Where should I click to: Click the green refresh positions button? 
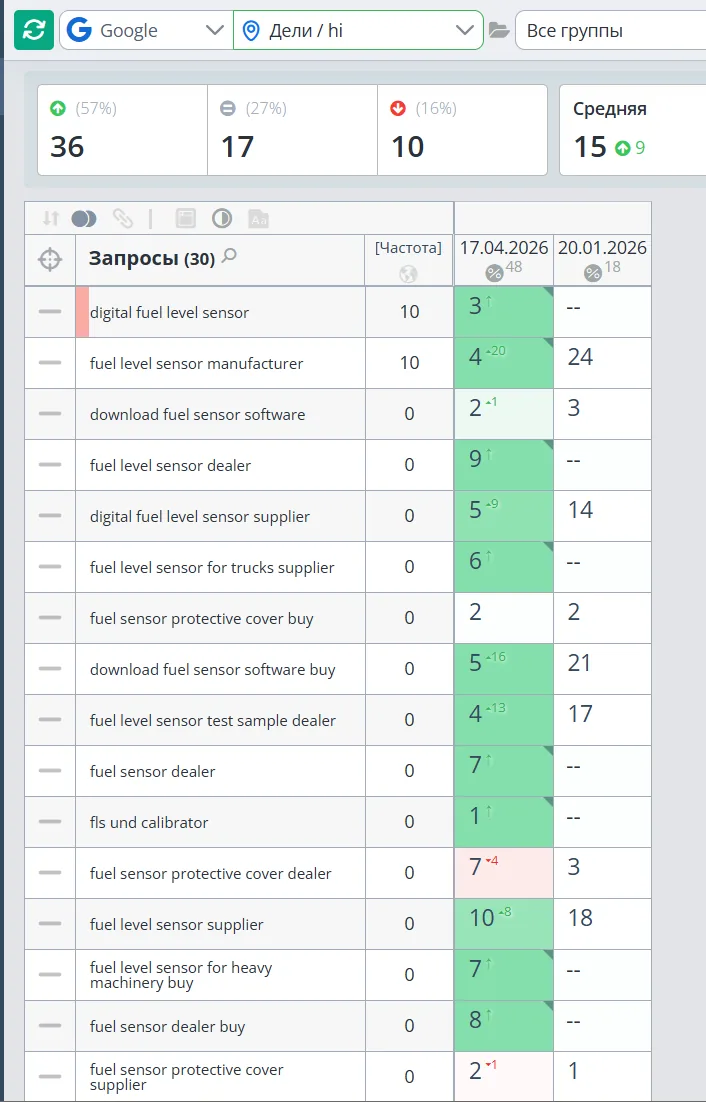click(x=34, y=30)
